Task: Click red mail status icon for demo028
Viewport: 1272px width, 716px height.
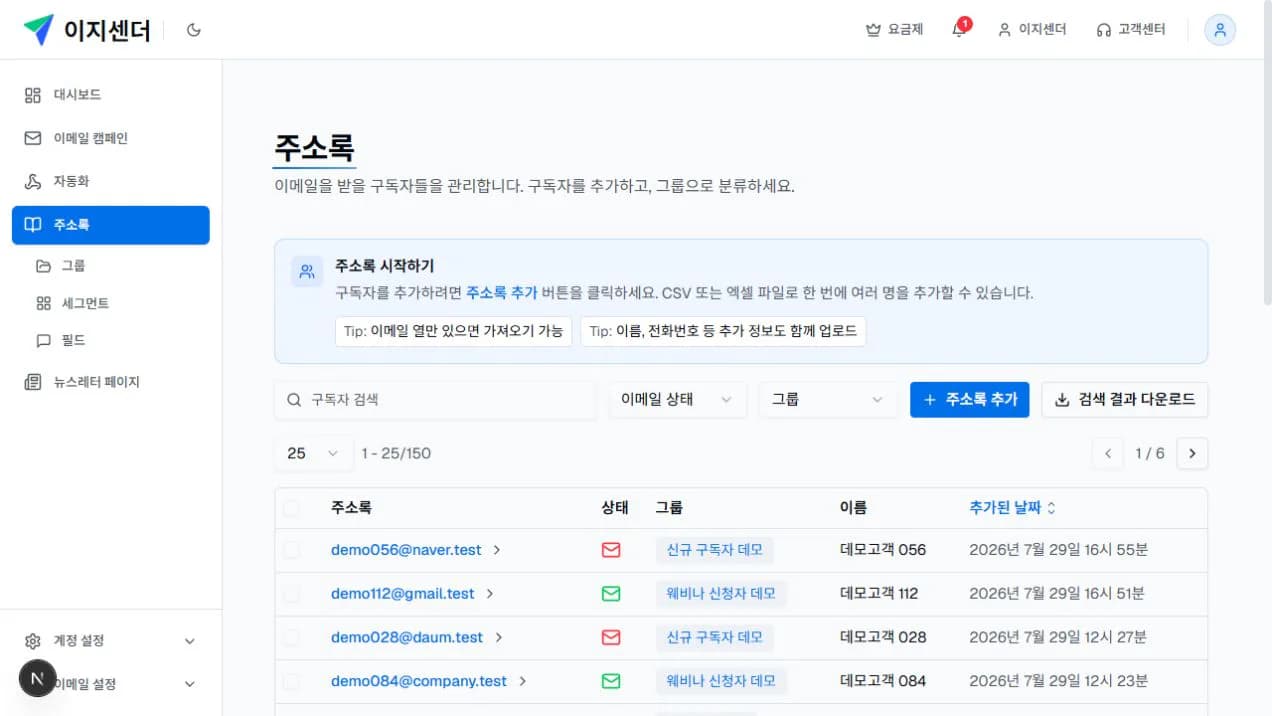Action: [611, 637]
